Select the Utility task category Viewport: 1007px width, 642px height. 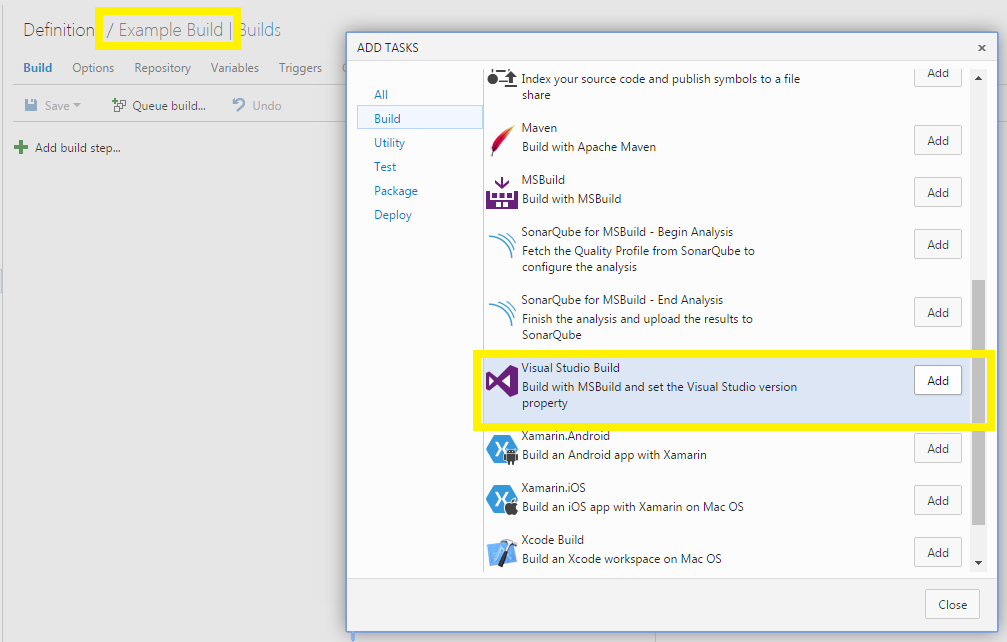click(393, 142)
